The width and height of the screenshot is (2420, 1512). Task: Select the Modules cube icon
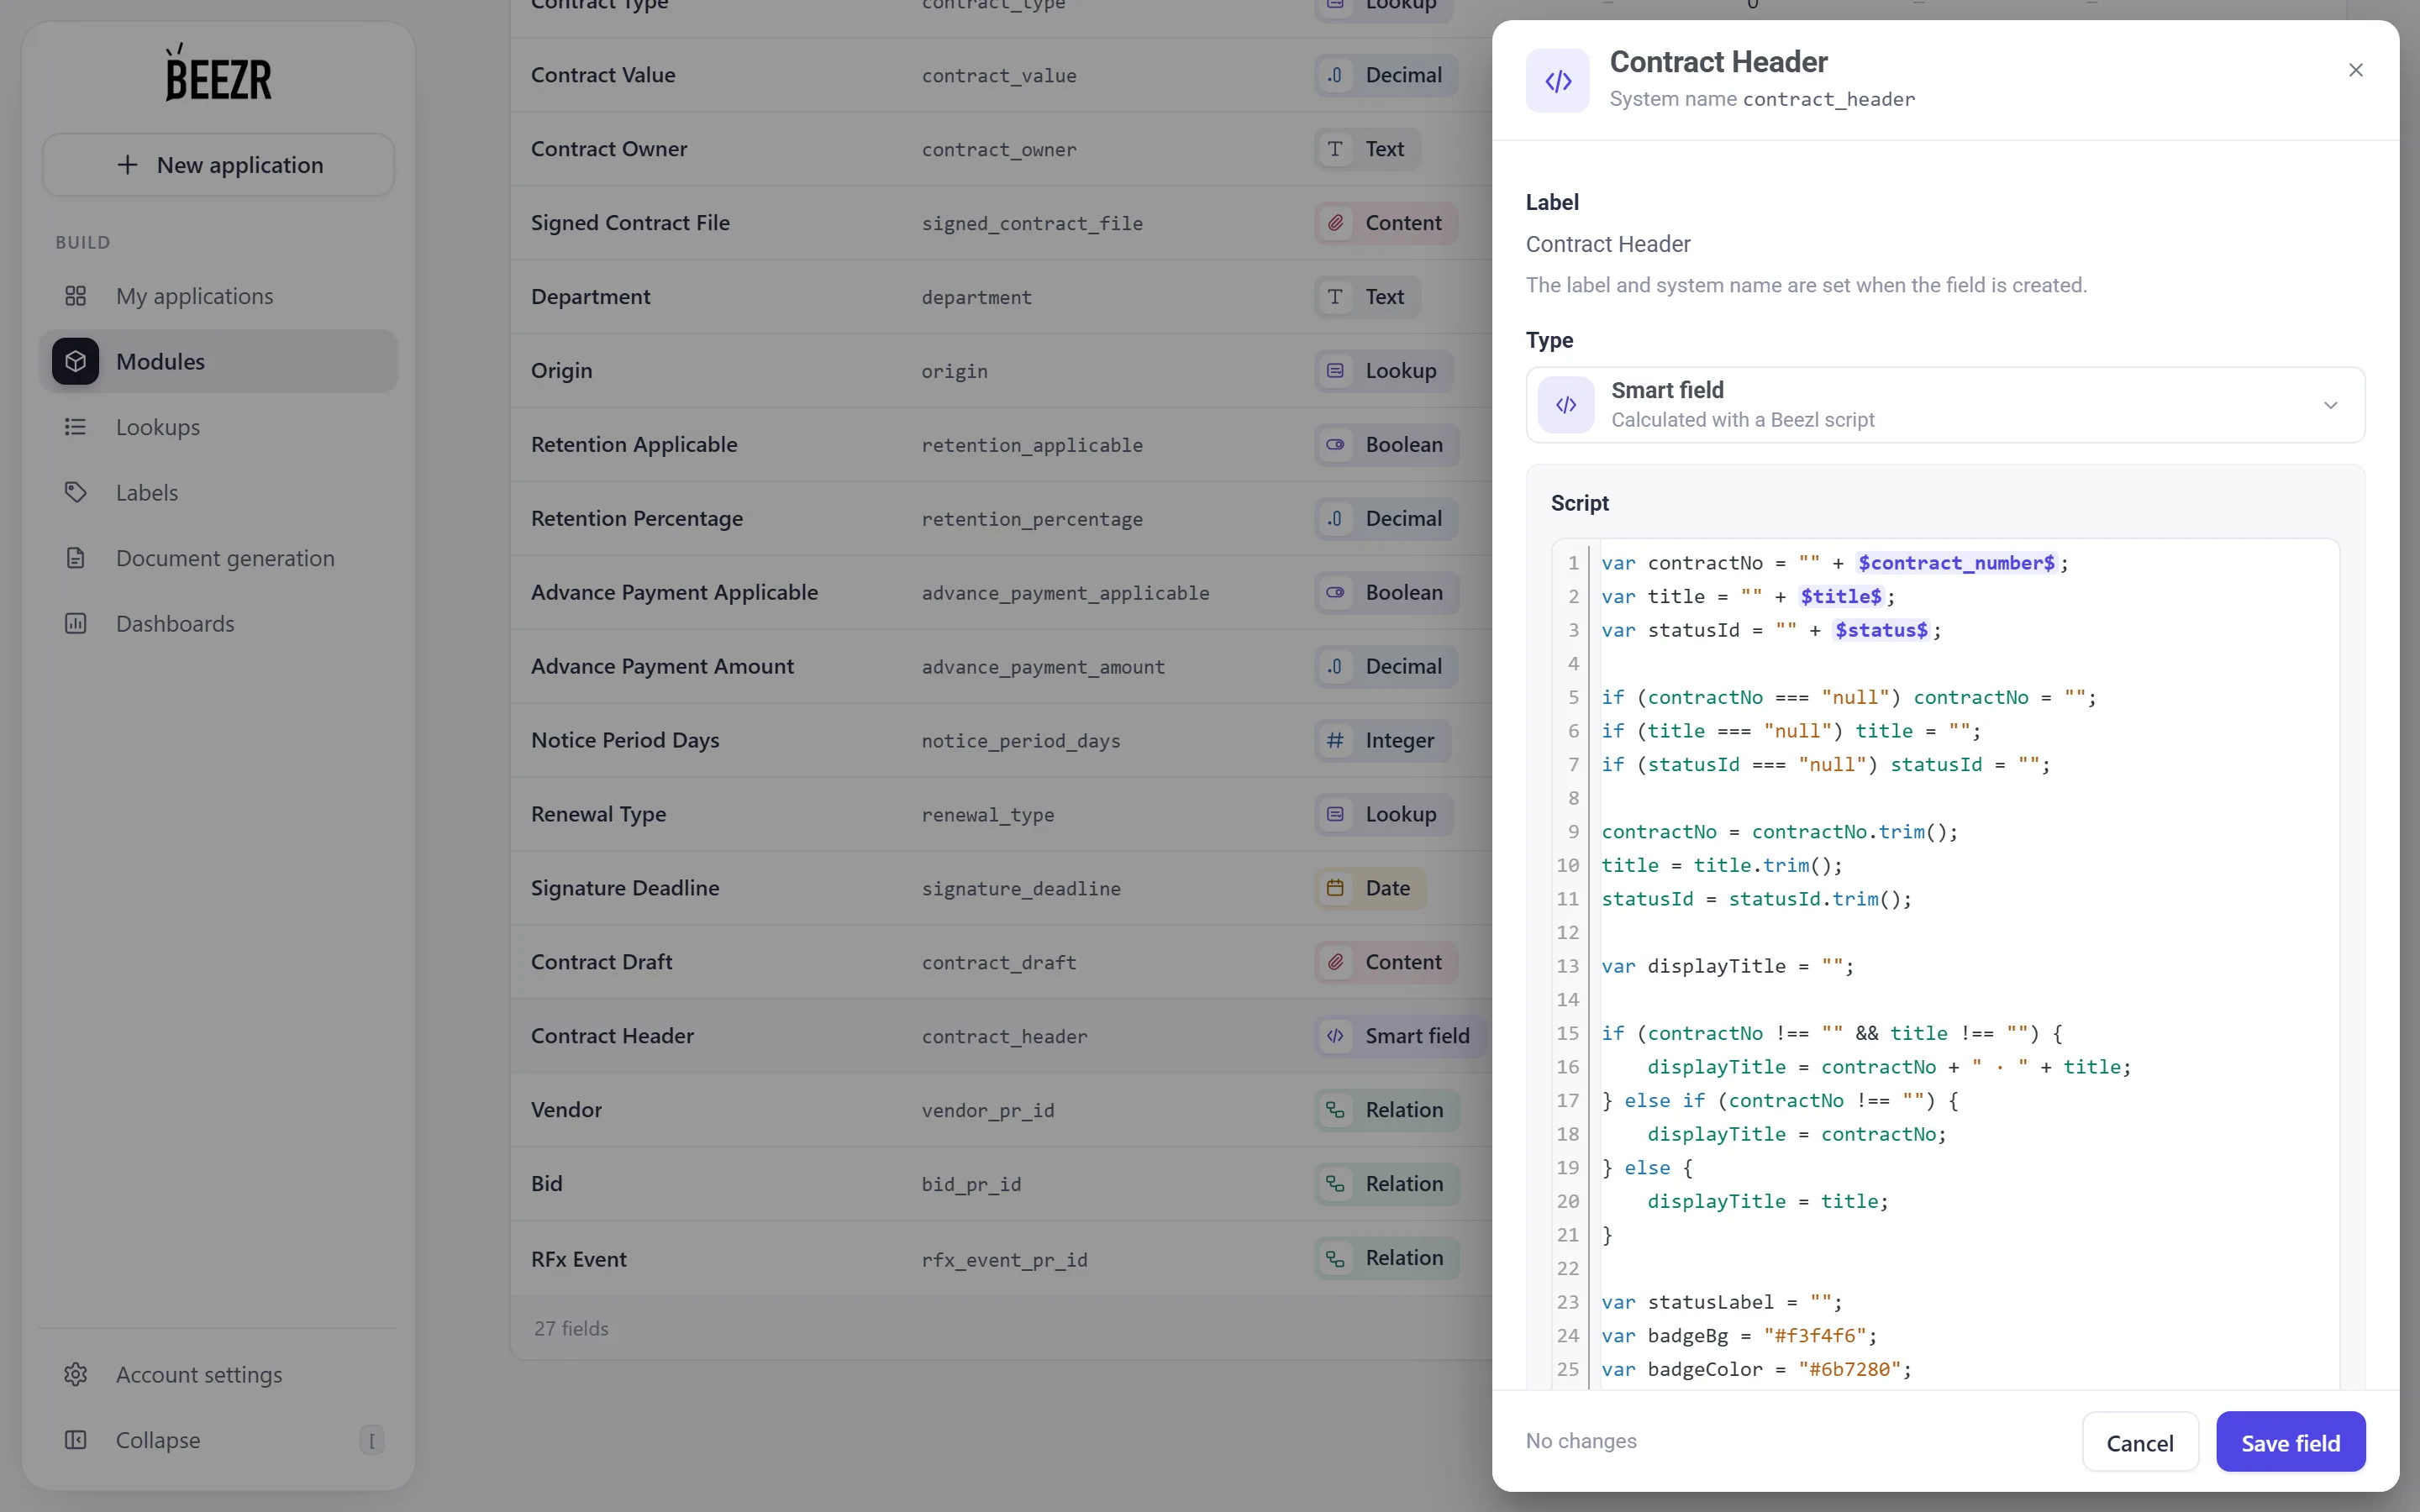pyautogui.click(x=75, y=361)
